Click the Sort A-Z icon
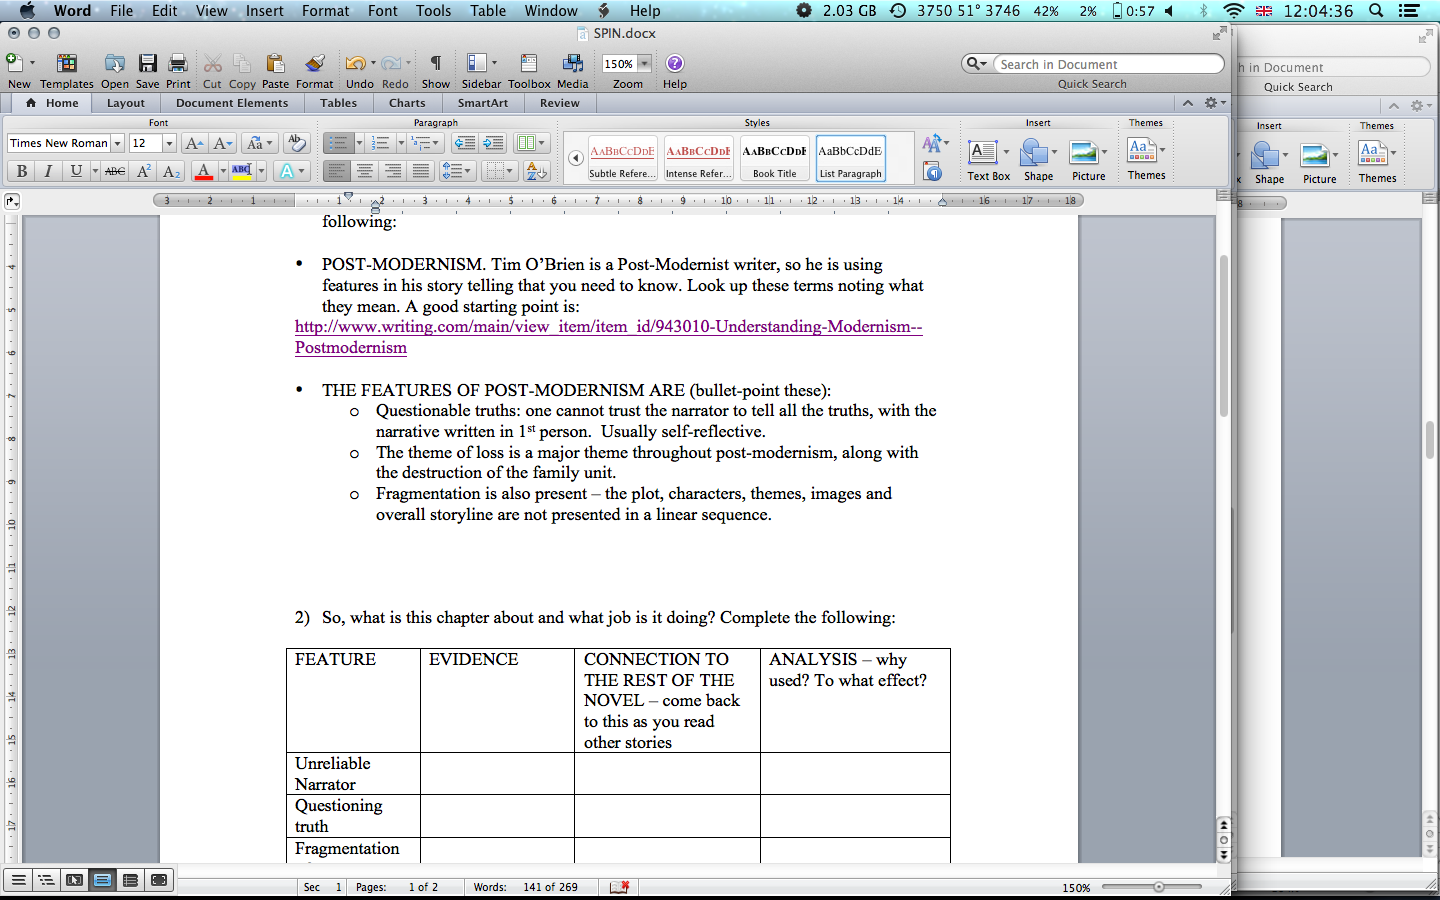This screenshot has height=900, width=1440. (x=537, y=171)
